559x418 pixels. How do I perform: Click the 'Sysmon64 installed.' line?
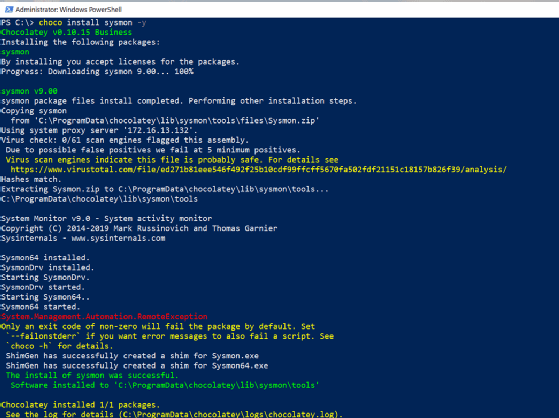click(45, 258)
